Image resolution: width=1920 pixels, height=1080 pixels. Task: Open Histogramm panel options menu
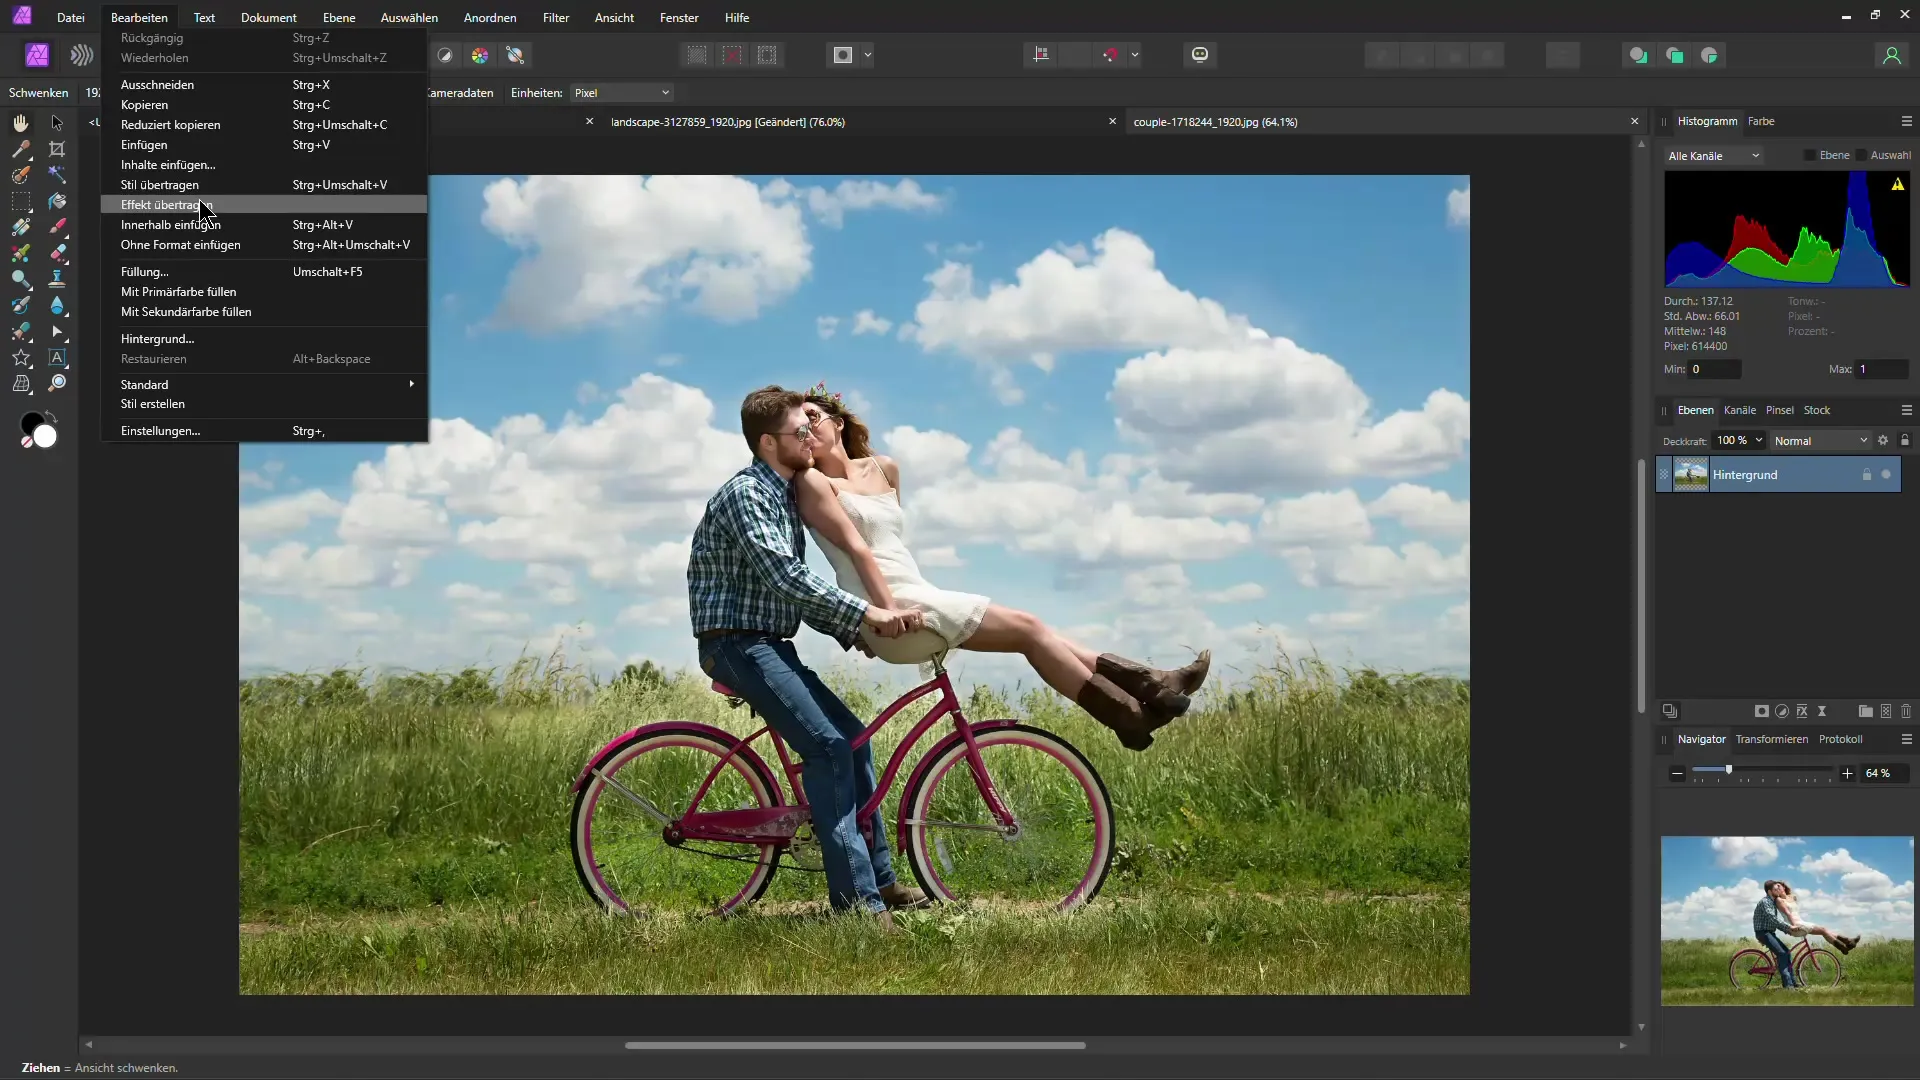[1906, 121]
